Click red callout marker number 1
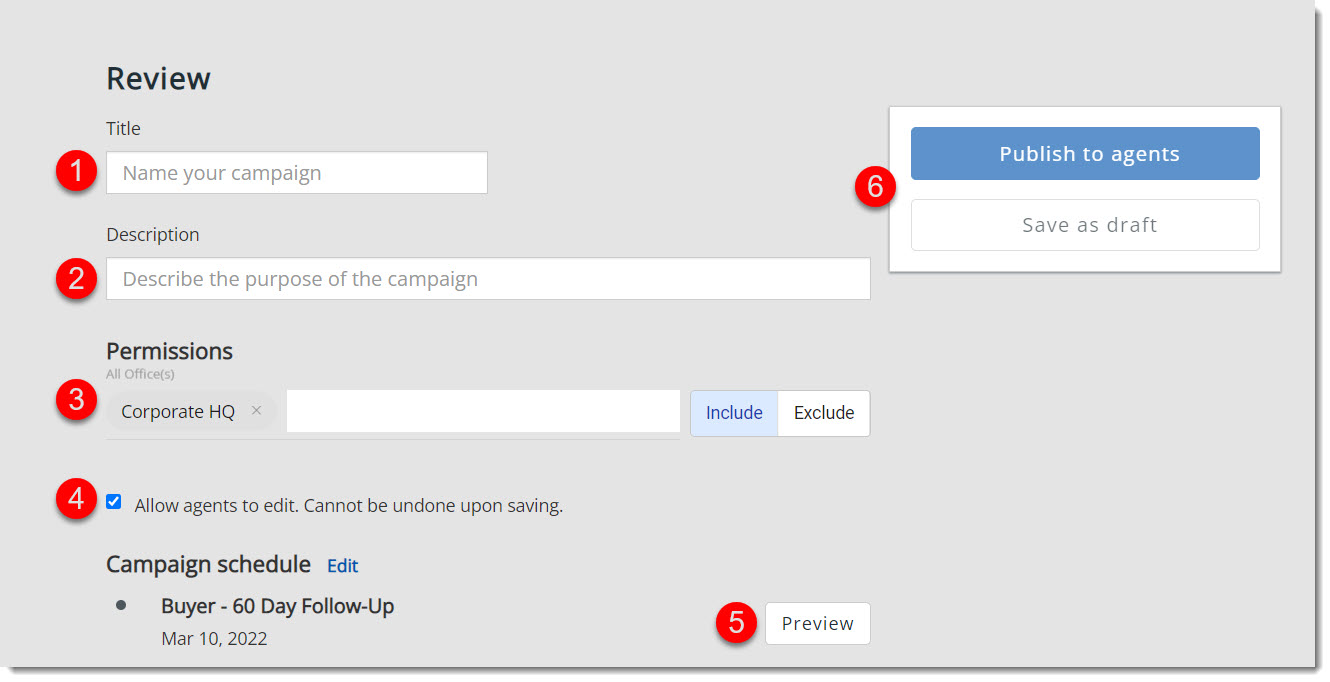The image size is (1330, 682). (76, 173)
